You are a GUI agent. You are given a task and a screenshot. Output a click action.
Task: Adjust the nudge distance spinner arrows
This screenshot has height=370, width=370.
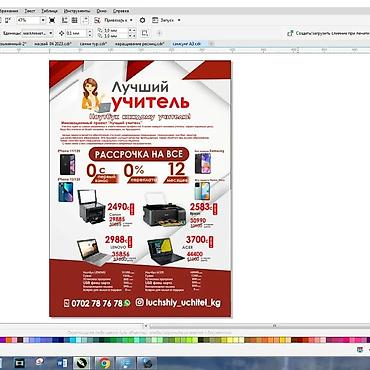click(90, 33)
